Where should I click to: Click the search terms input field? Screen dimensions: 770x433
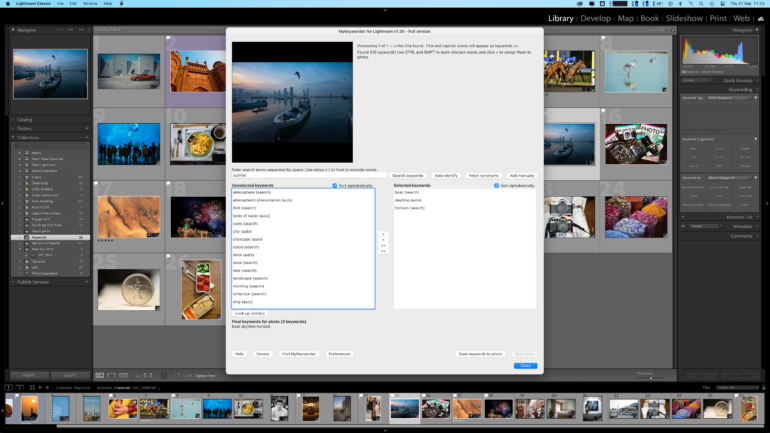click(x=309, y=175)
